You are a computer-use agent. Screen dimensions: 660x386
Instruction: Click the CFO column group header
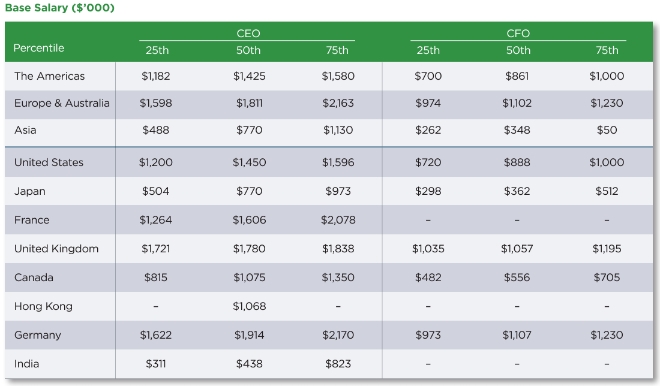coord(518,33)
